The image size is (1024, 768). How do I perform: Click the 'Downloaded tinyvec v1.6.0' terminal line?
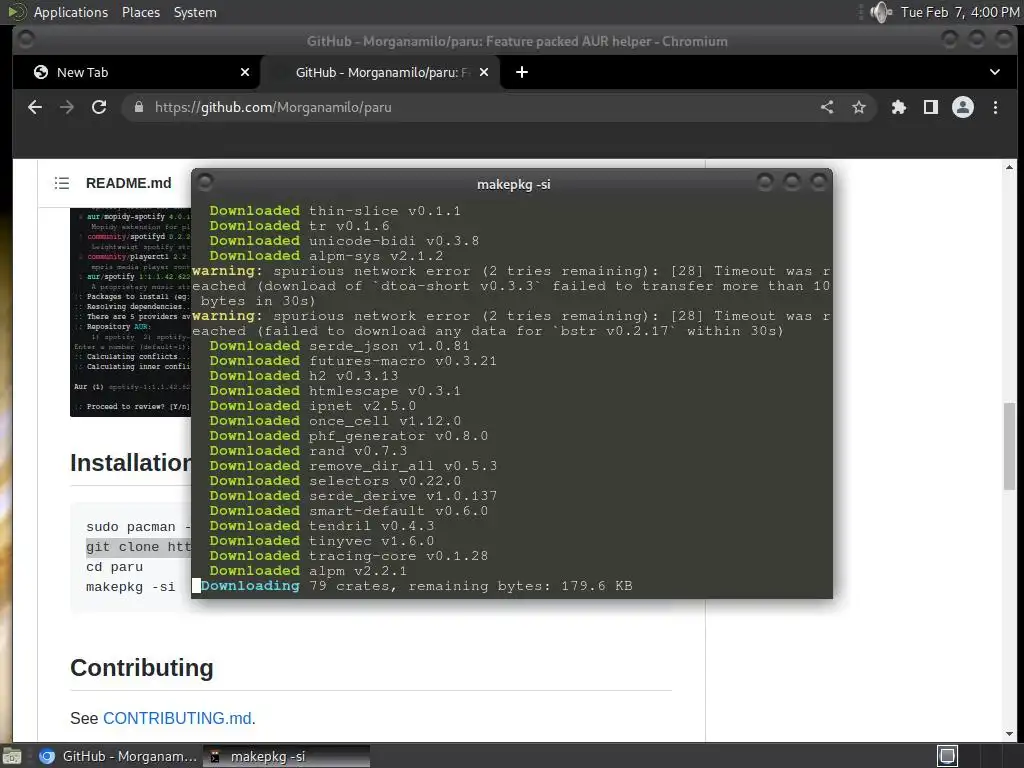pyautogui.click(x=321, y=541)
